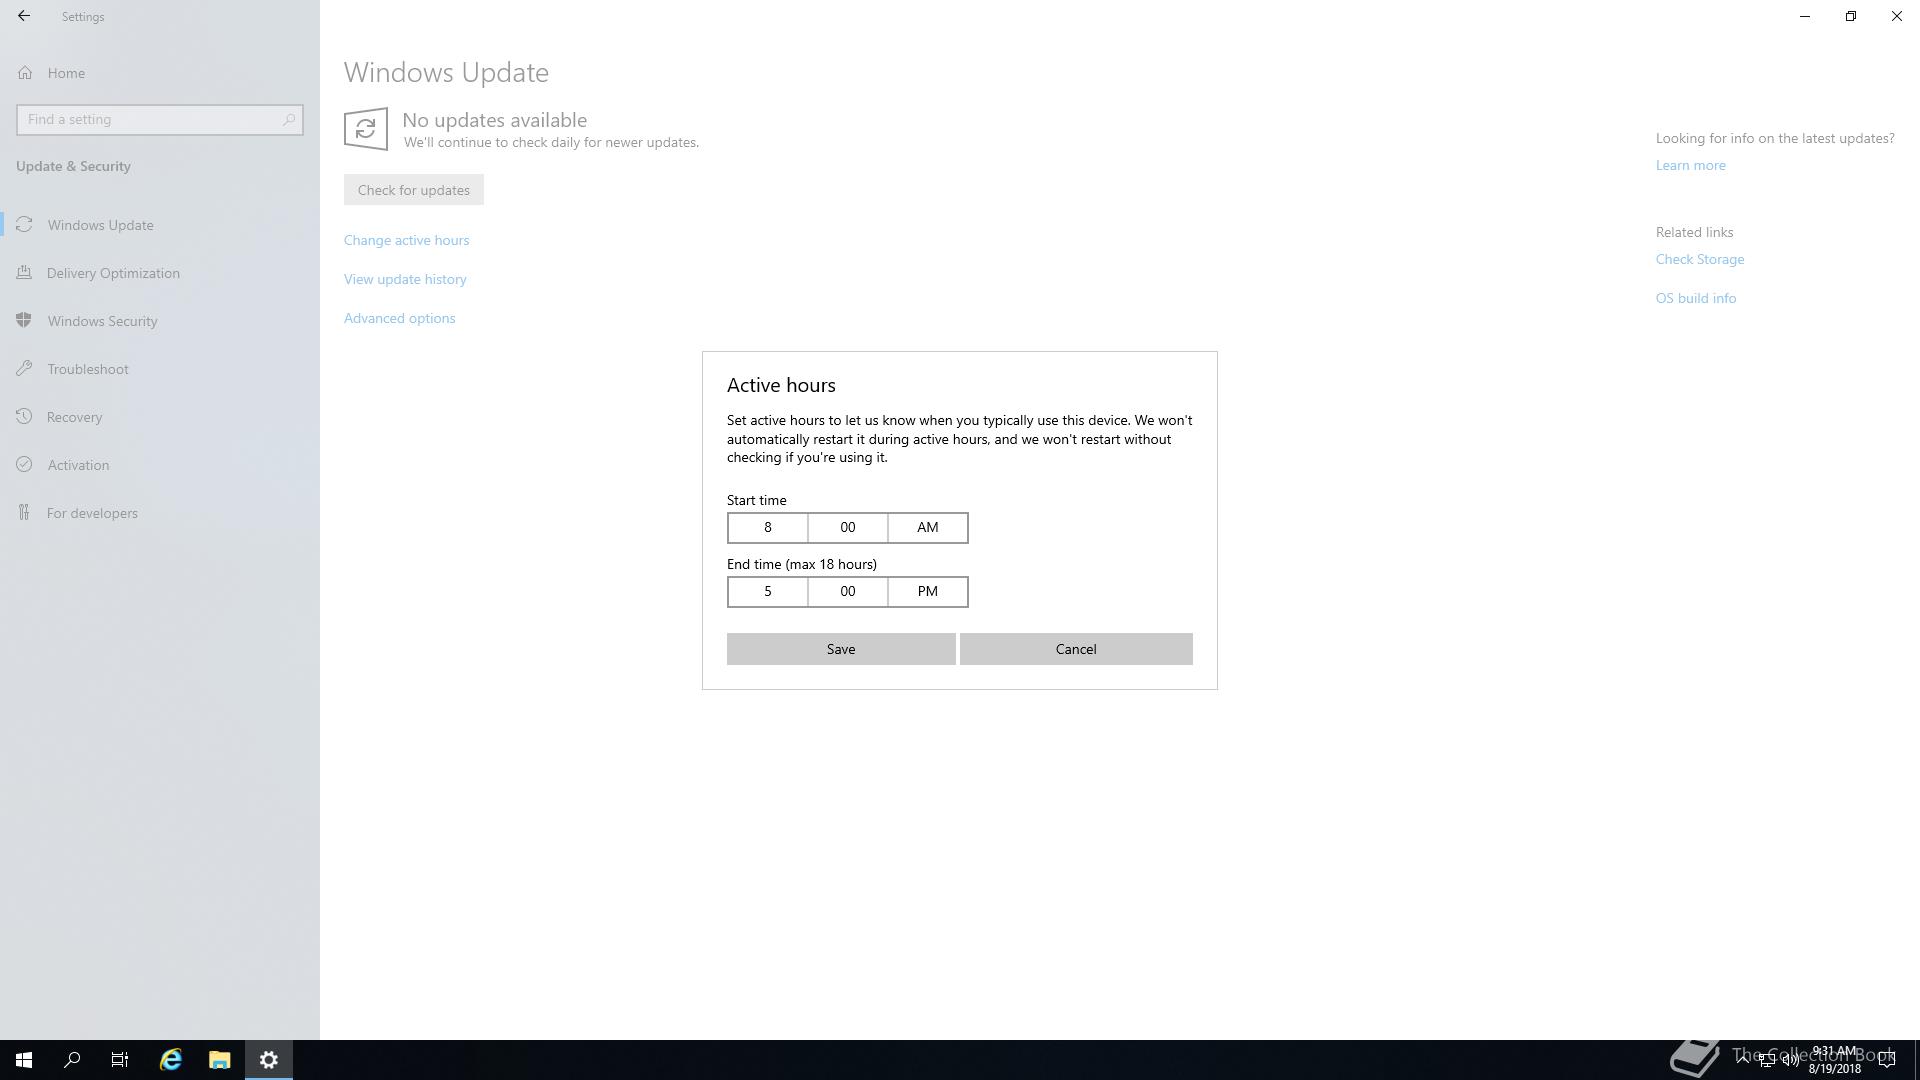The width and height of the screenshot is (1920, 1080).
Task: Select Recovery in sidebar
Action: (x=160, y=417)
